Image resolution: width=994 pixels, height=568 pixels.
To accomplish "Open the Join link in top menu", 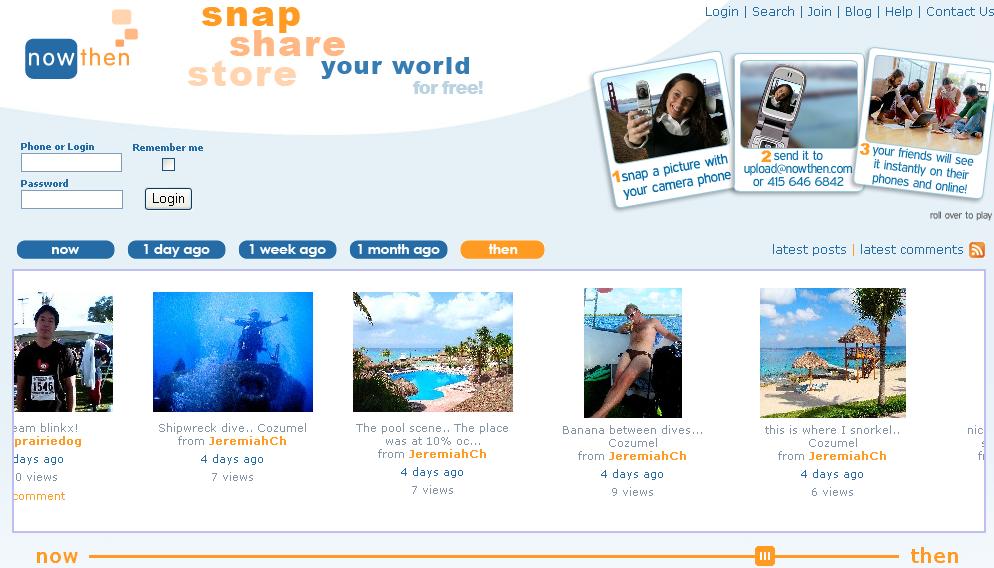I will click(x=819, y=11).
